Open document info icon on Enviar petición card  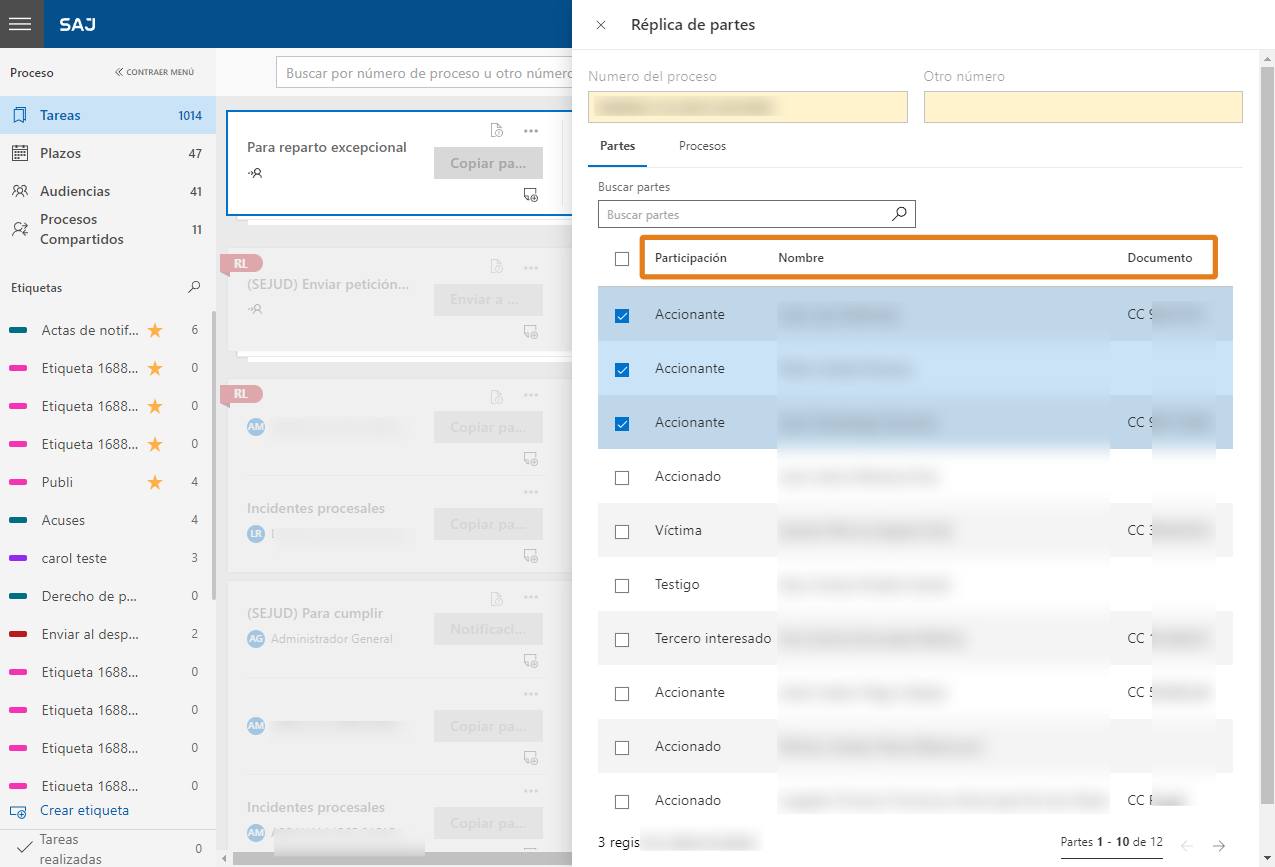[x=496, y=267]
